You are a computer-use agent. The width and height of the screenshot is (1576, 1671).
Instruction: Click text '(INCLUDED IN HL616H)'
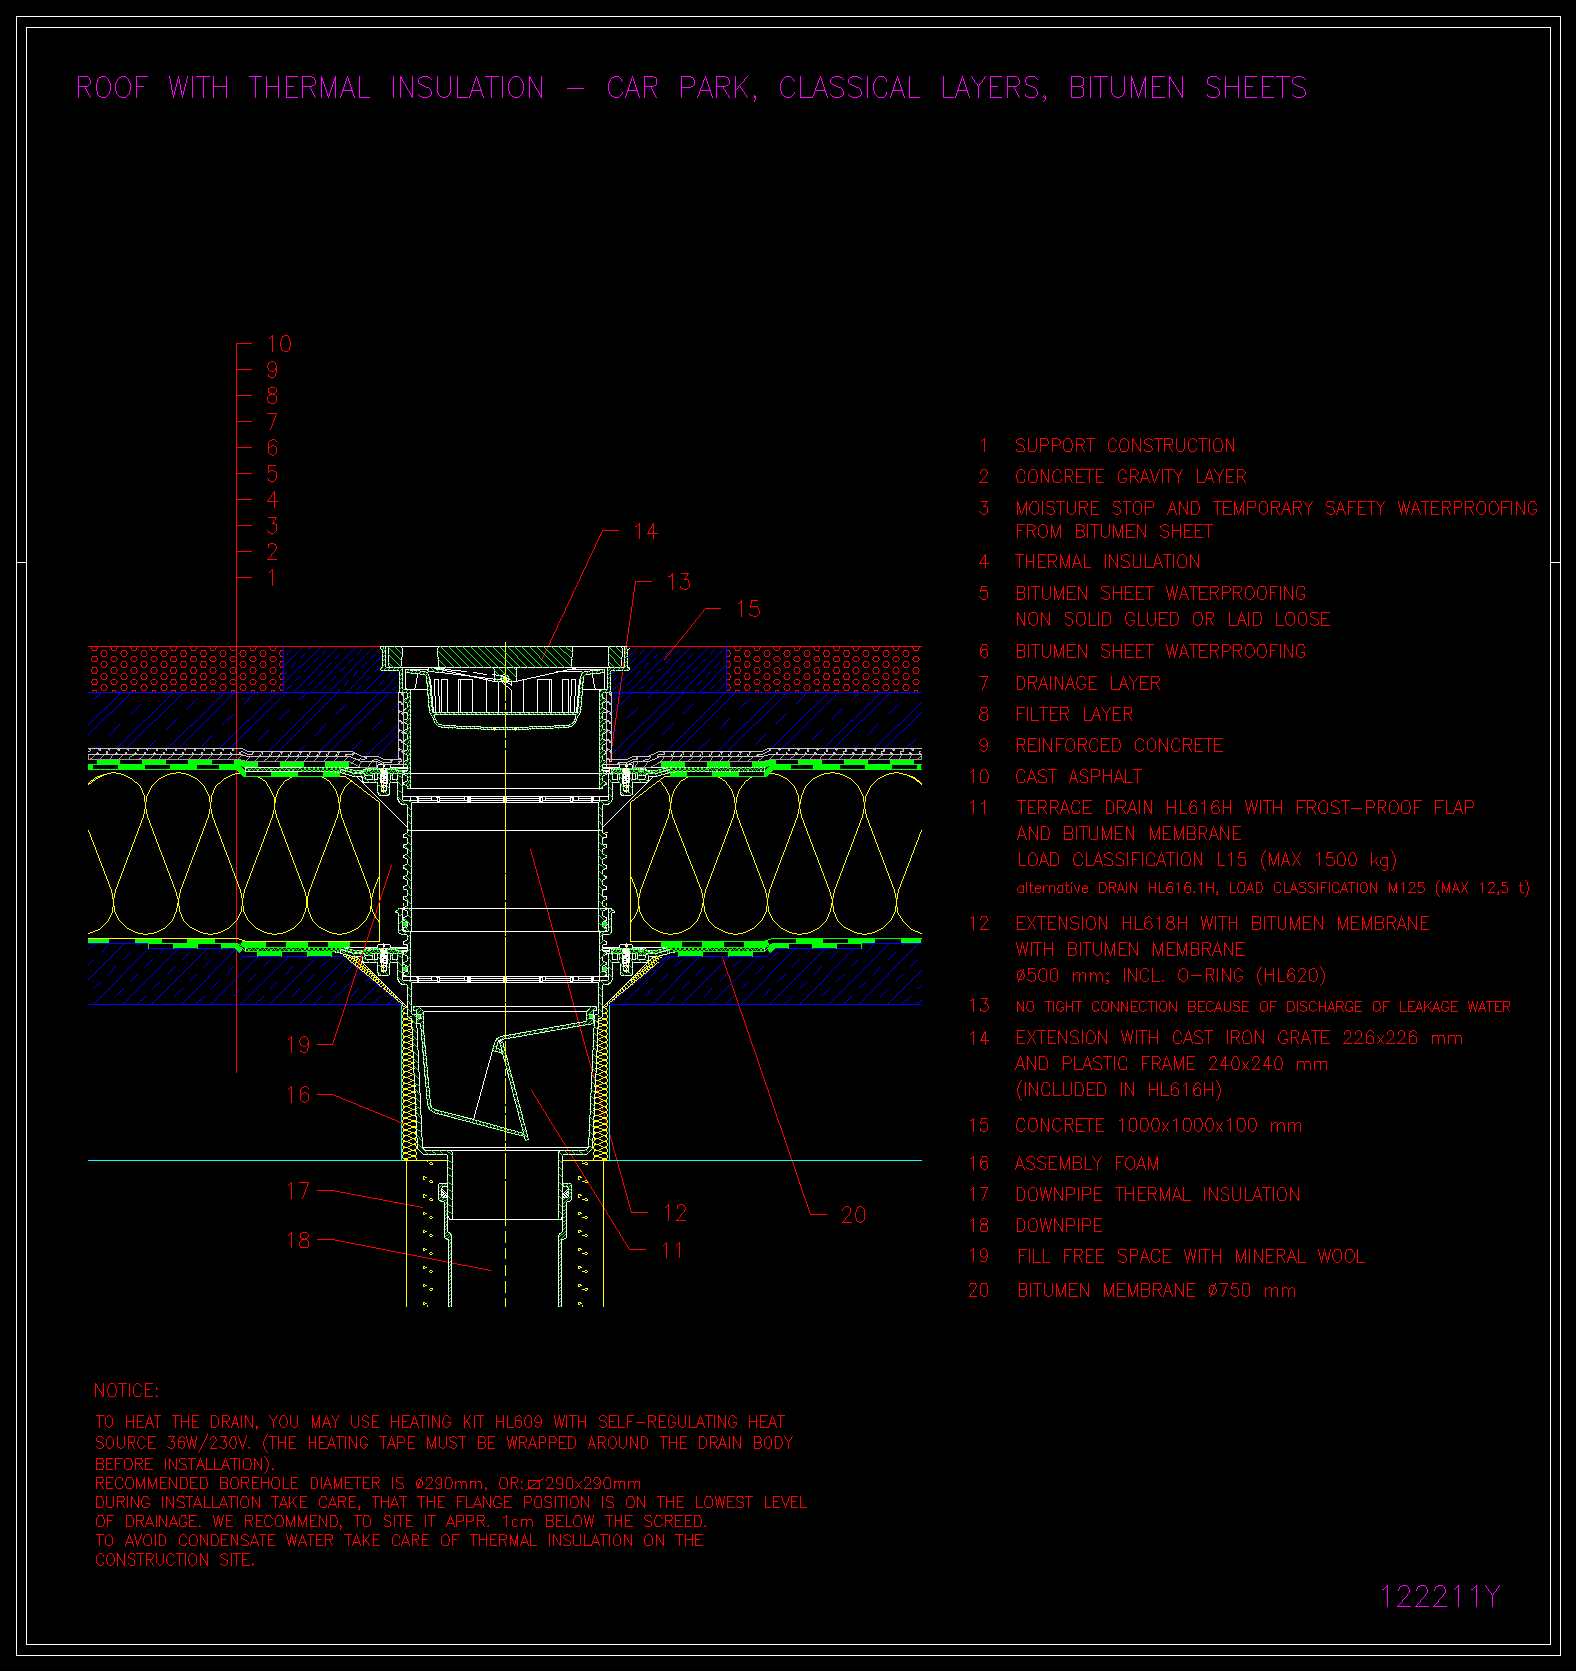point(1119,1090)
